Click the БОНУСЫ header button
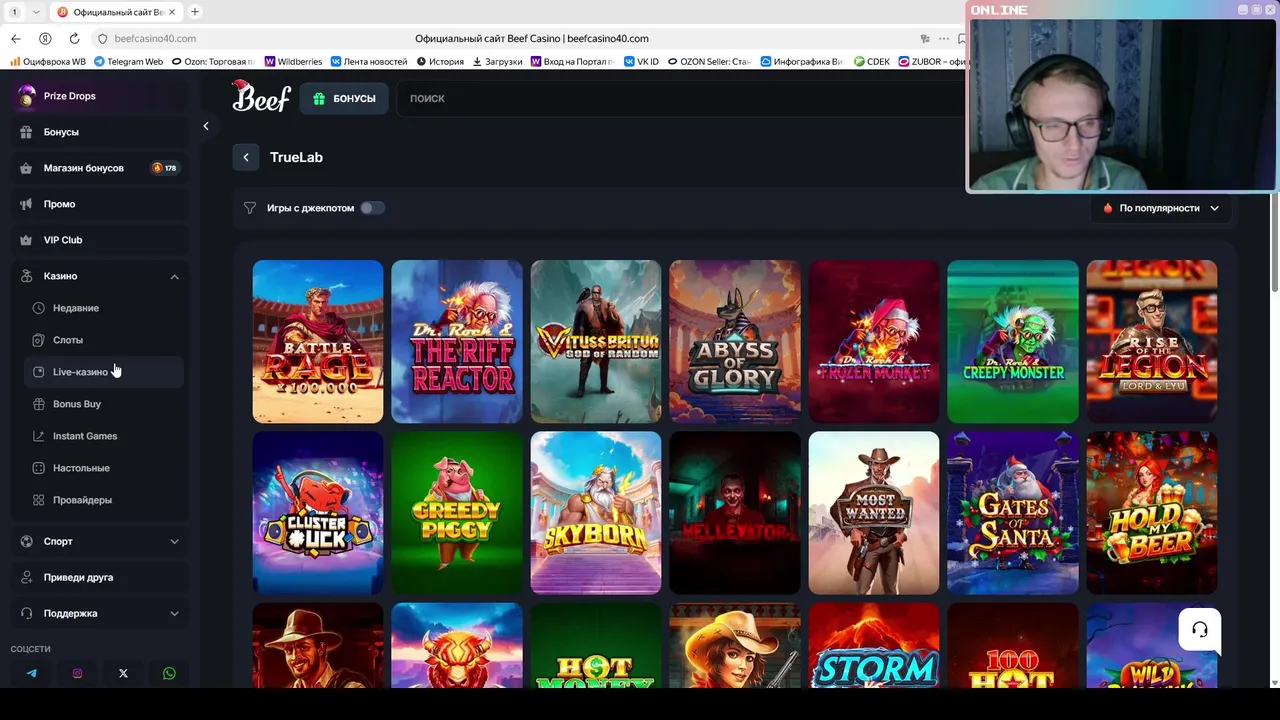 (x=344, y=98)
